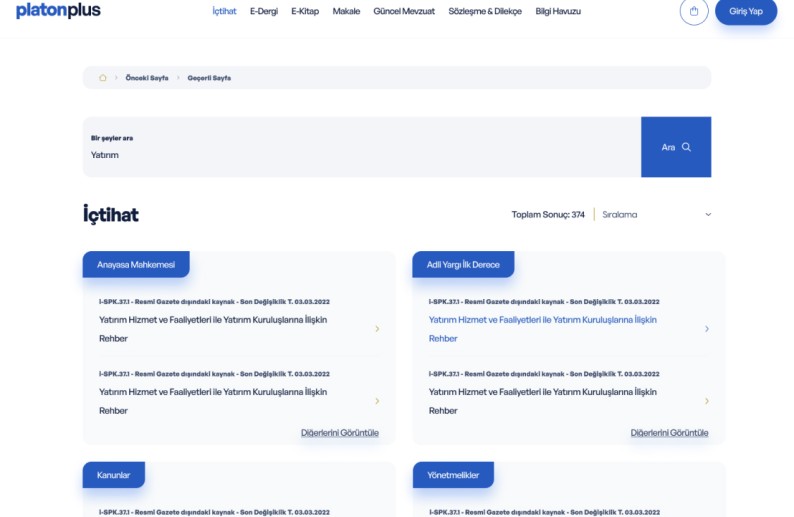Click the Giriş Yap login button

[x=746, y=11]
